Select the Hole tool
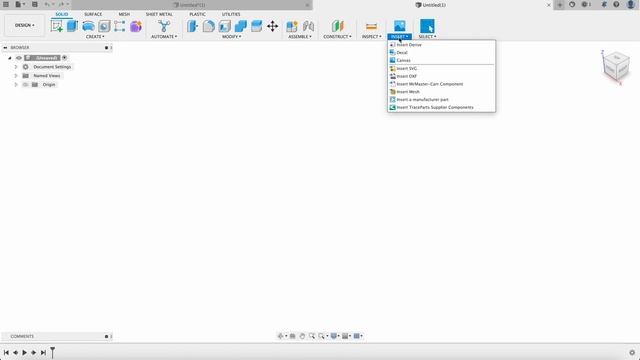 [104, 26]
